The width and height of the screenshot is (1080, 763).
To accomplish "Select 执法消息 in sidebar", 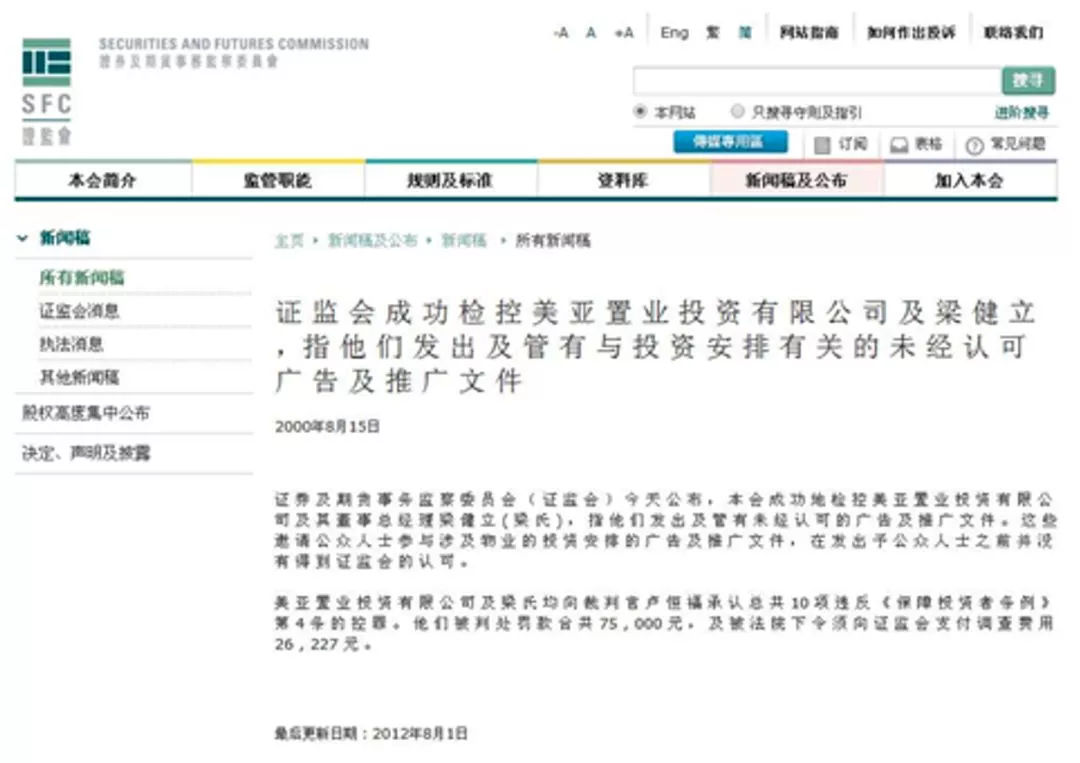I will click(71, 344).
